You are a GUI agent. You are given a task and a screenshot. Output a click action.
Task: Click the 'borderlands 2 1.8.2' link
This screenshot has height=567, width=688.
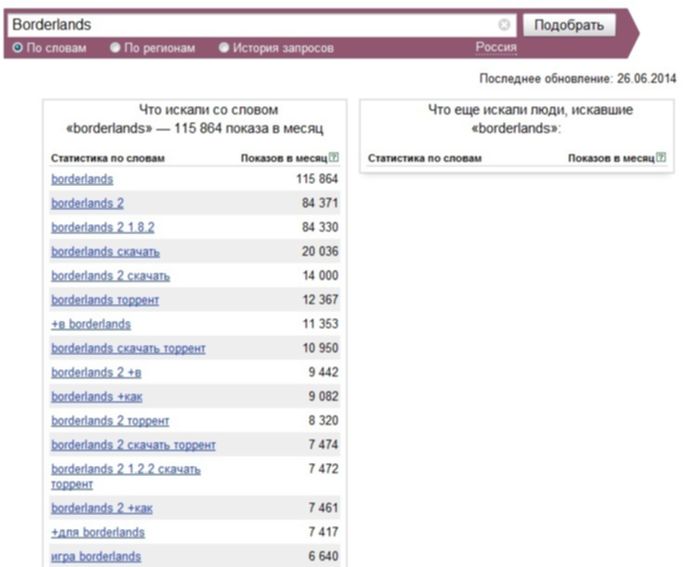pos(103,227)
